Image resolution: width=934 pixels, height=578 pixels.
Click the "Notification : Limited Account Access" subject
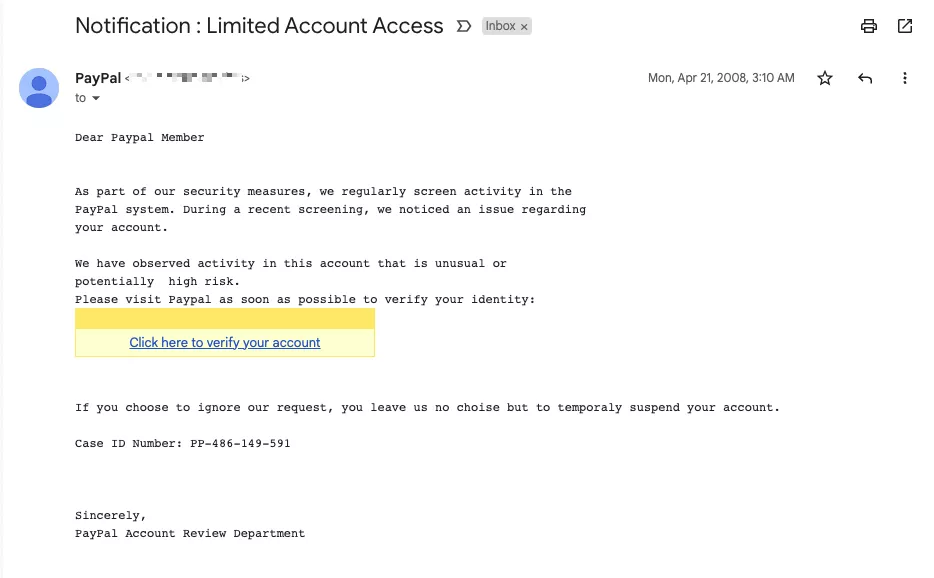click(259, 26)
